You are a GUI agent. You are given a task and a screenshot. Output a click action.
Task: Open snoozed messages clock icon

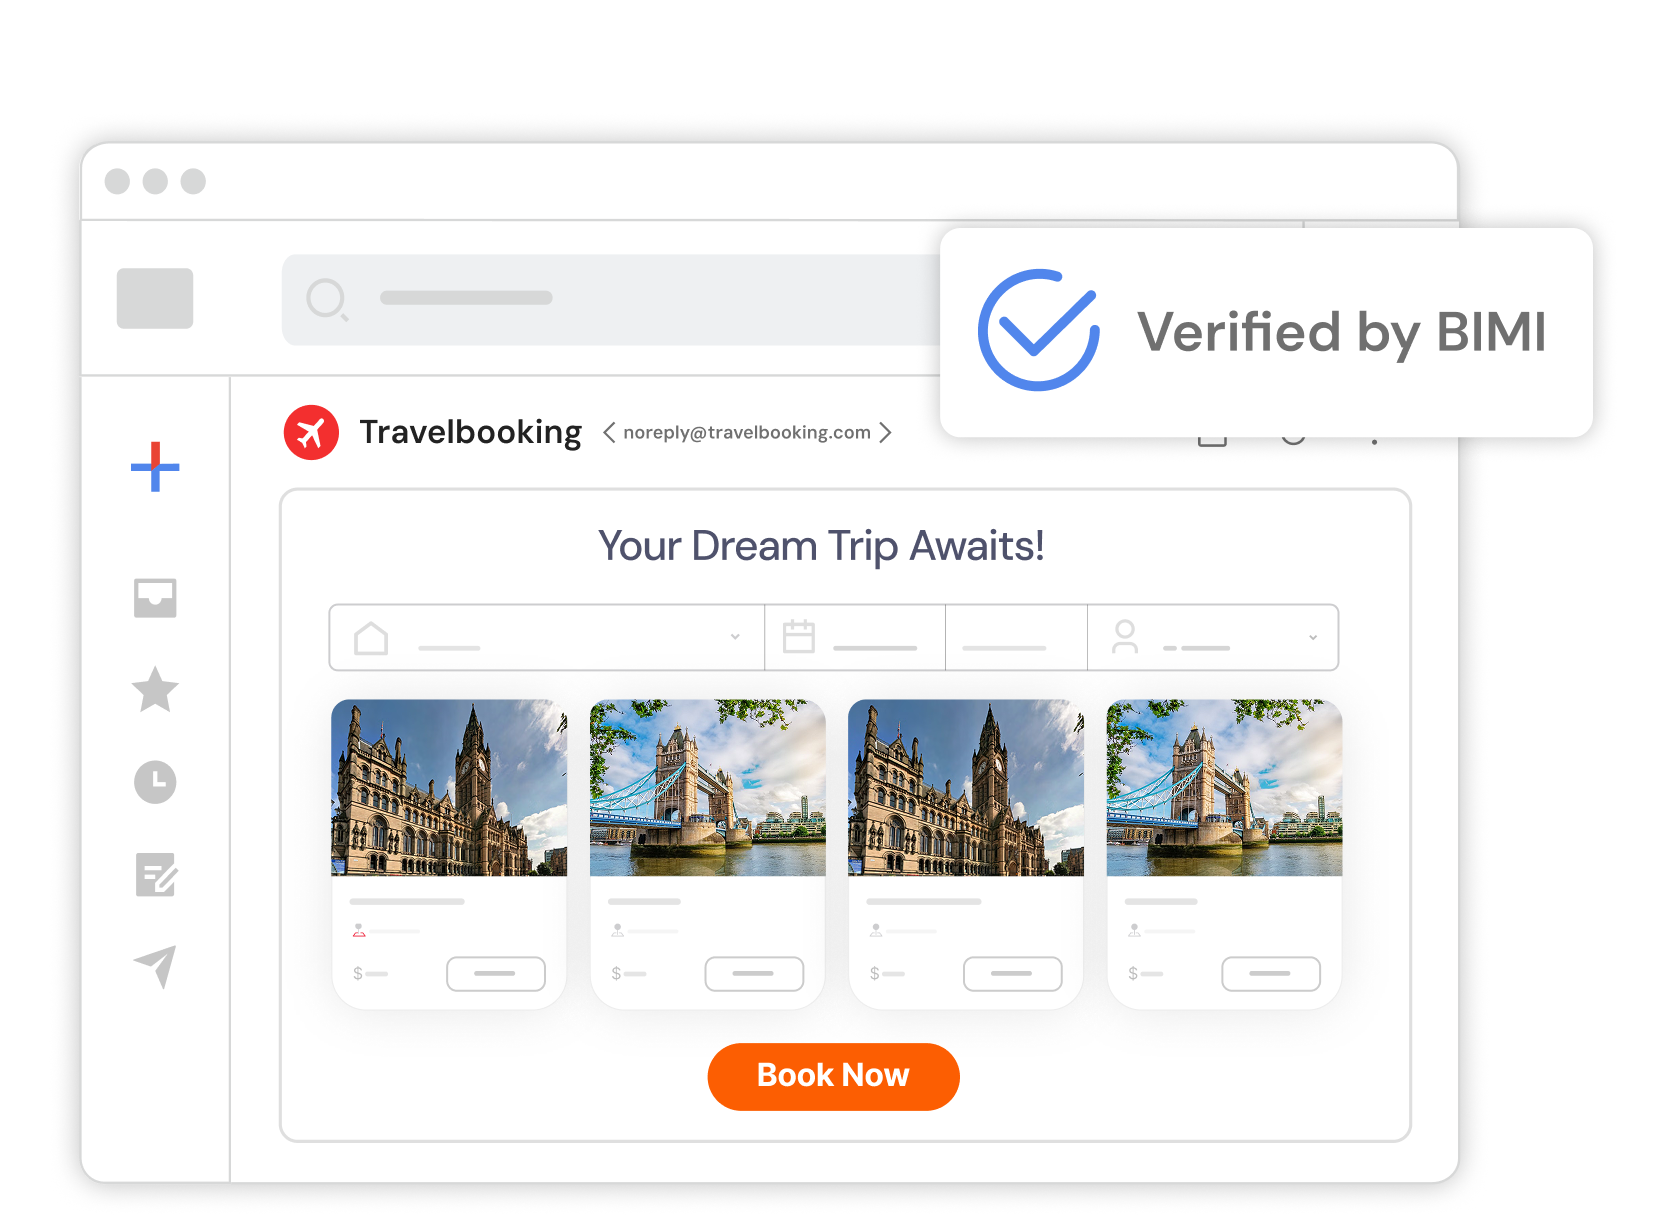tap(155, 782)
